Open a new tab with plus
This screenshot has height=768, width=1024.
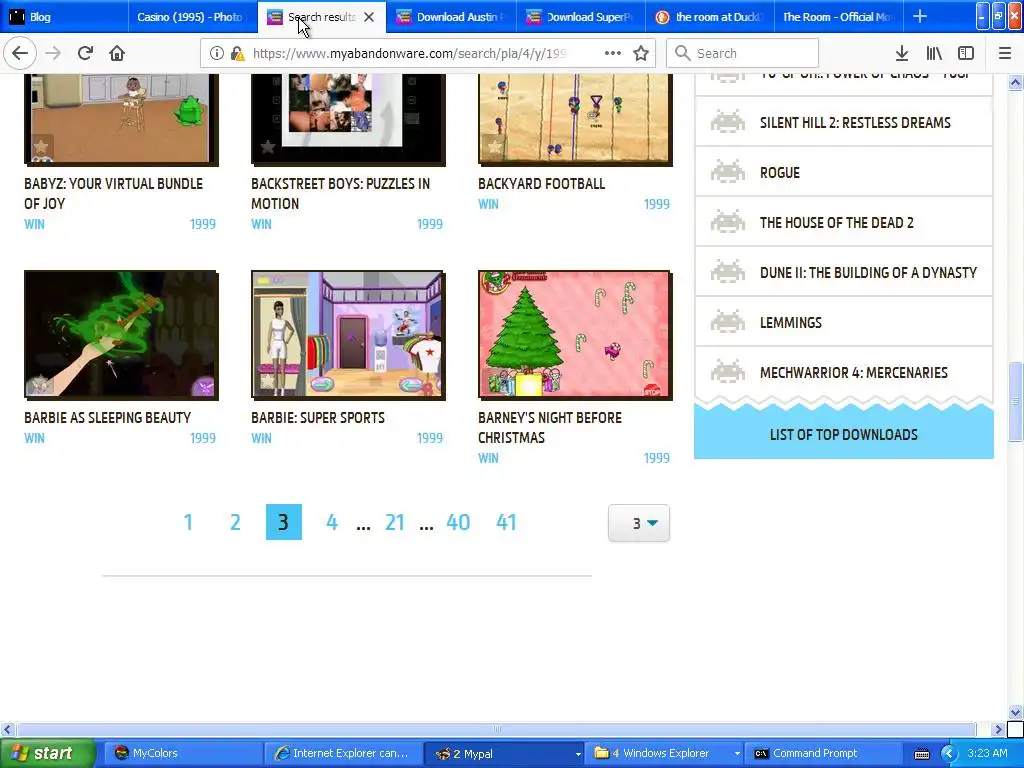pyautogui.click(x=920, y=16)
